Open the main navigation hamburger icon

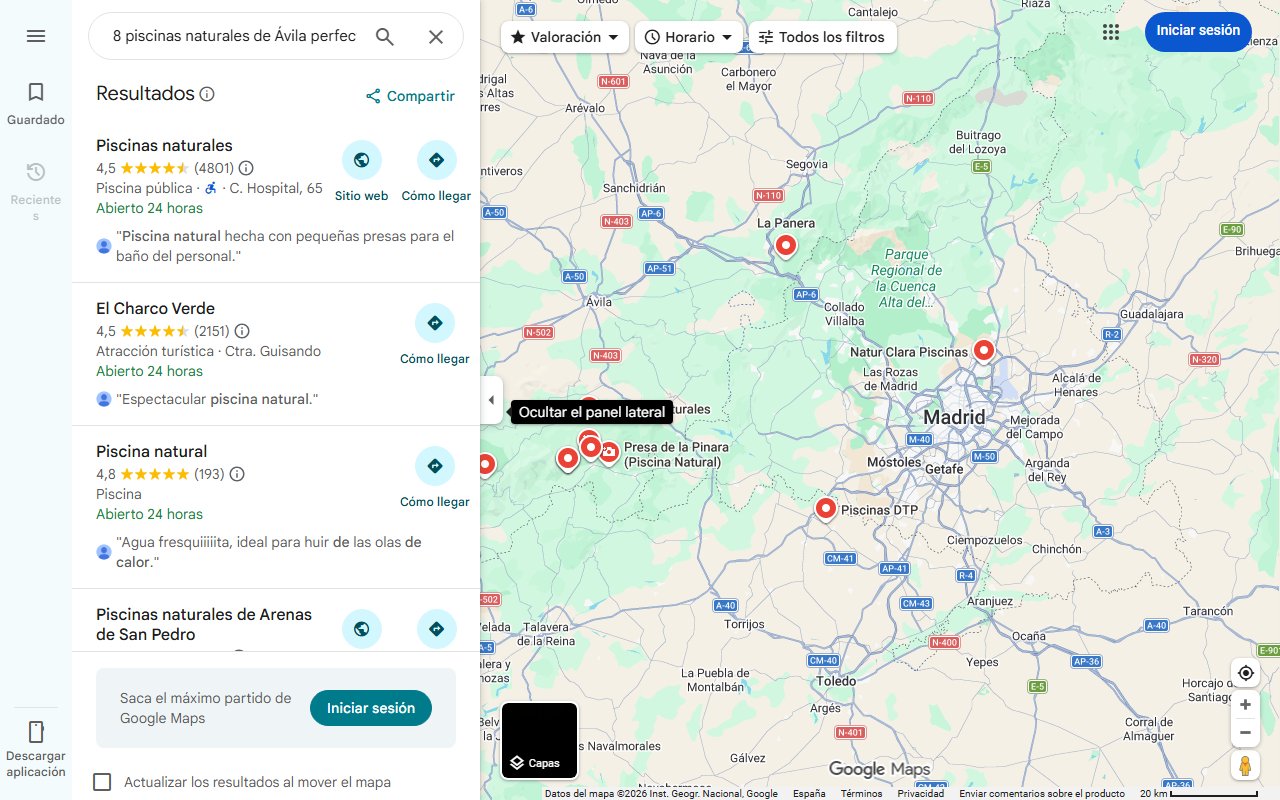click(36, 36)
